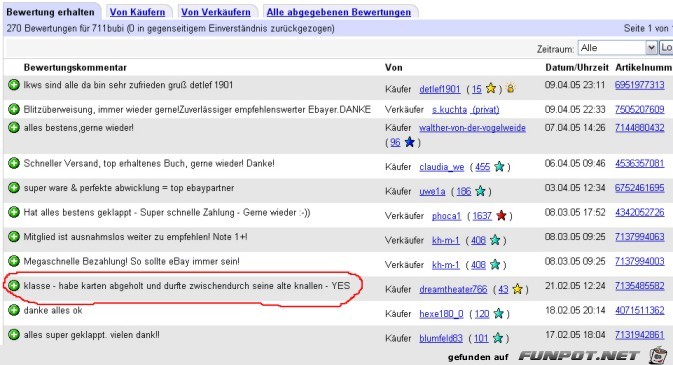Click the teal star beside uwe1a's 186

(480, 191)
